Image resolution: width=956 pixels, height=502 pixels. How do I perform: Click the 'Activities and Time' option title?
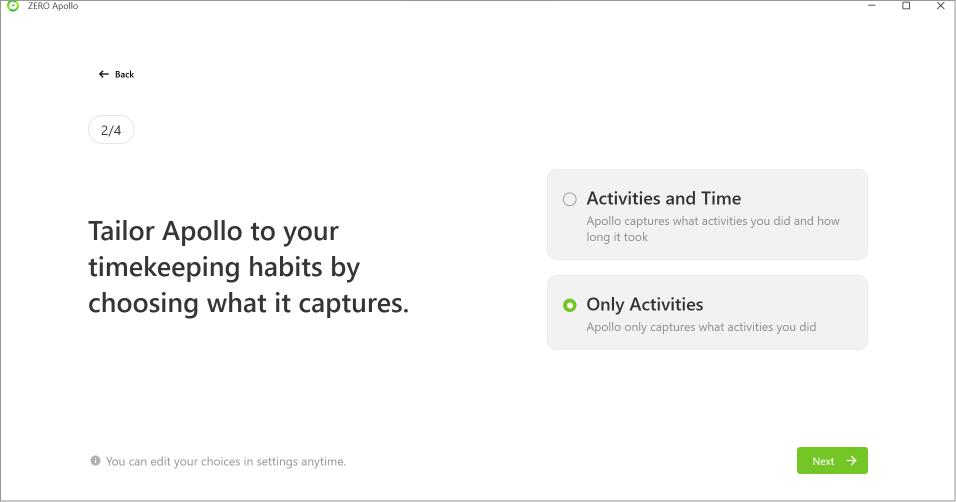tap(663, 198)
